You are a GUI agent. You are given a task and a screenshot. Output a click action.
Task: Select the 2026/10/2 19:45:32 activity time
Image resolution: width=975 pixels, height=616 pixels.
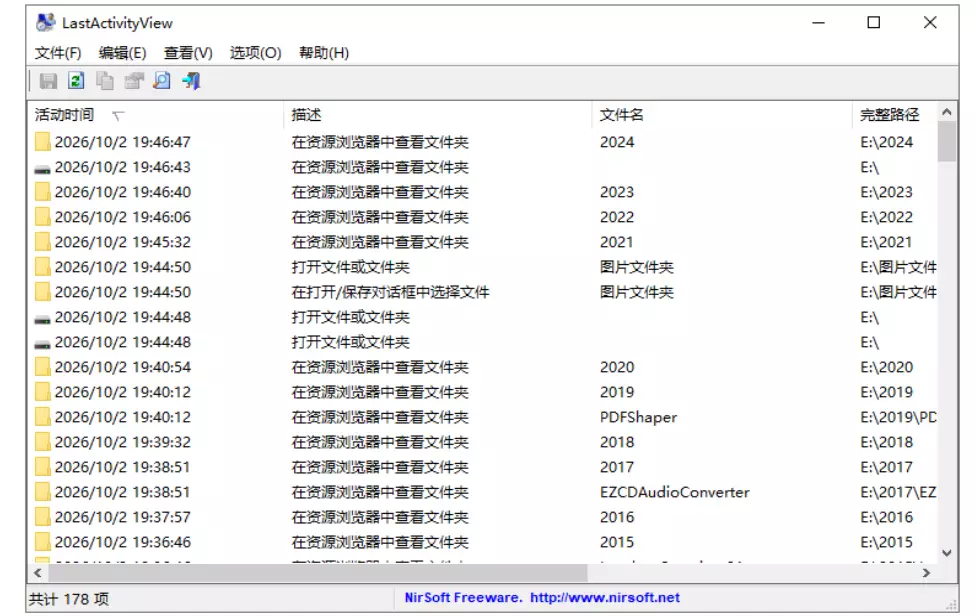tap(122, 242)
